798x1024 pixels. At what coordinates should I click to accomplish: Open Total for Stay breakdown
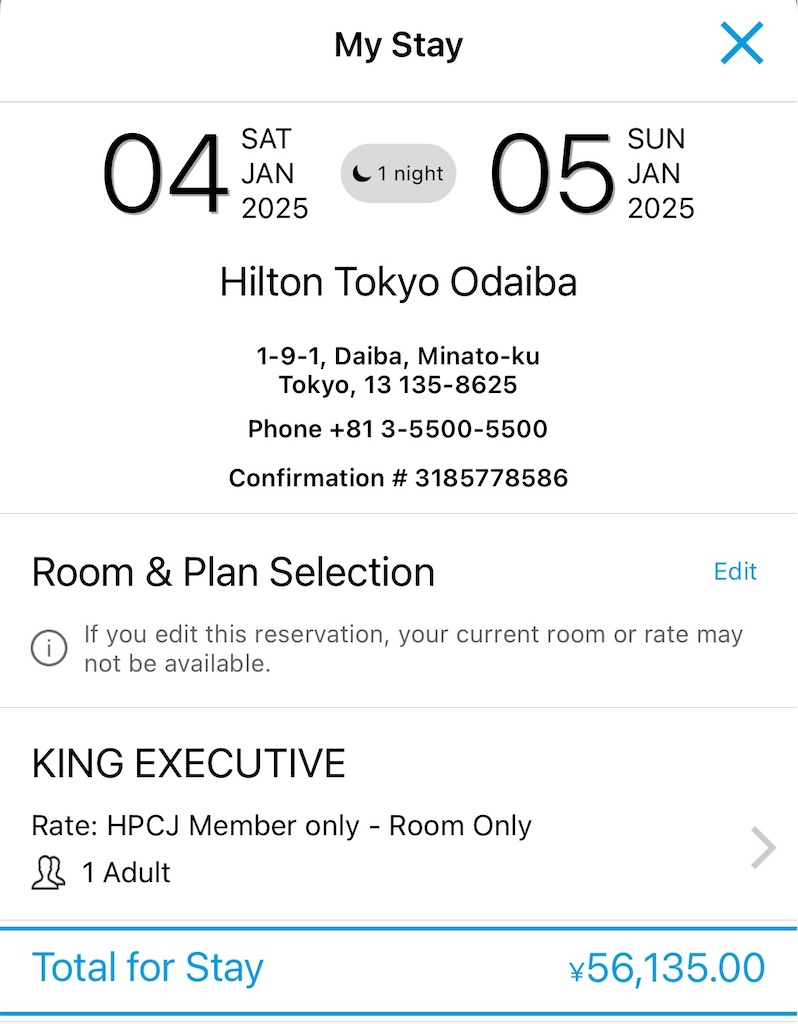click(398, 968)
